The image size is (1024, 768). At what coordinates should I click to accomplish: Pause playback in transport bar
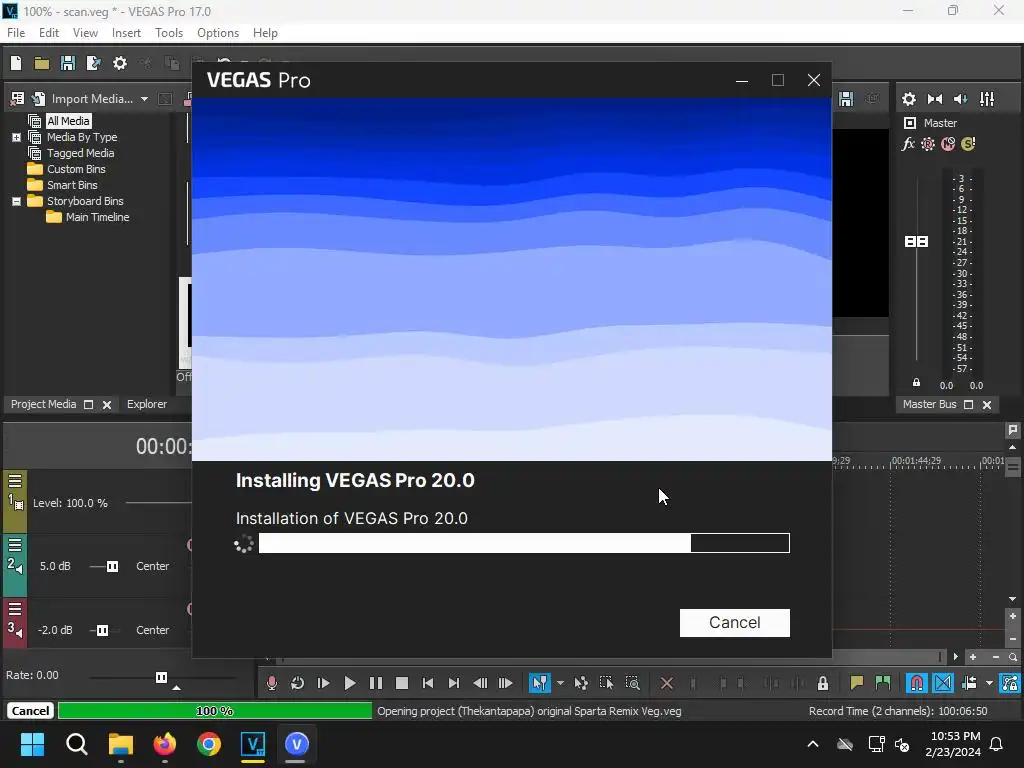pyautogui.click(x=376, y=683)
